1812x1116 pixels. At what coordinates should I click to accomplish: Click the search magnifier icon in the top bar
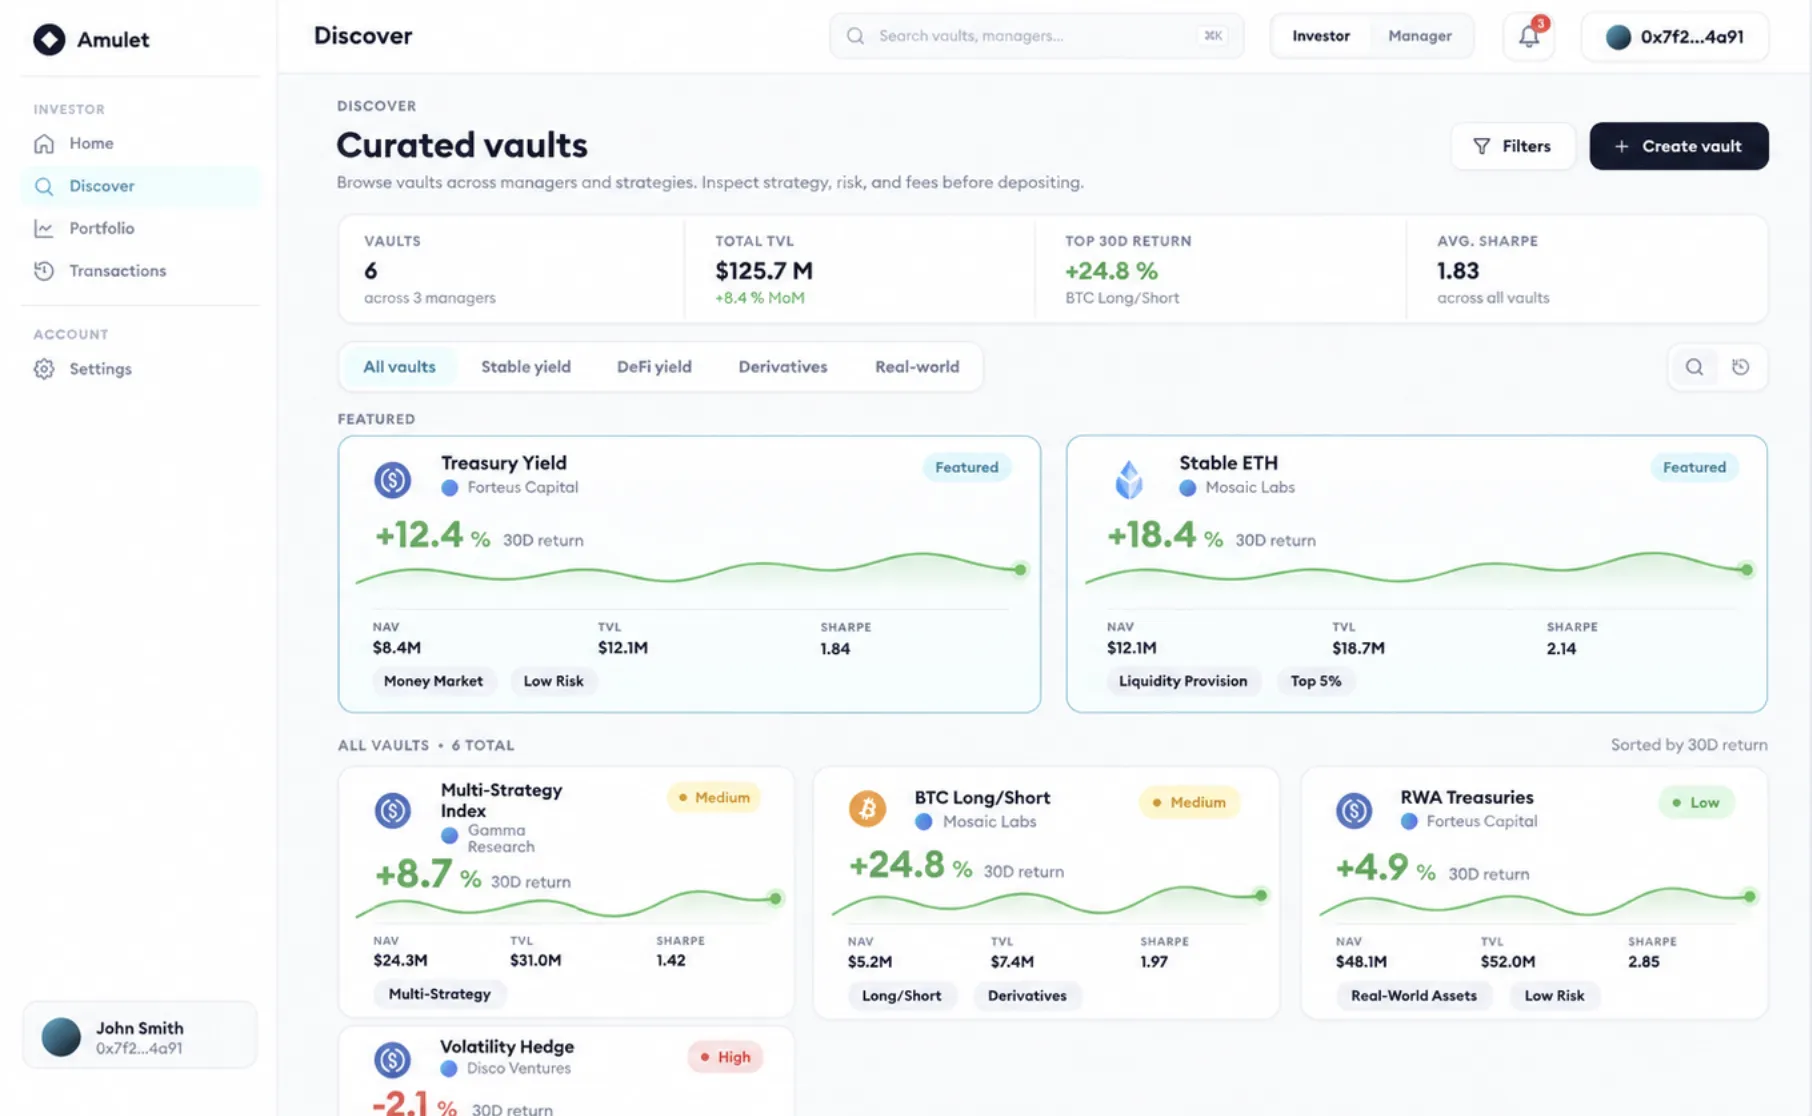click(855, 36)
